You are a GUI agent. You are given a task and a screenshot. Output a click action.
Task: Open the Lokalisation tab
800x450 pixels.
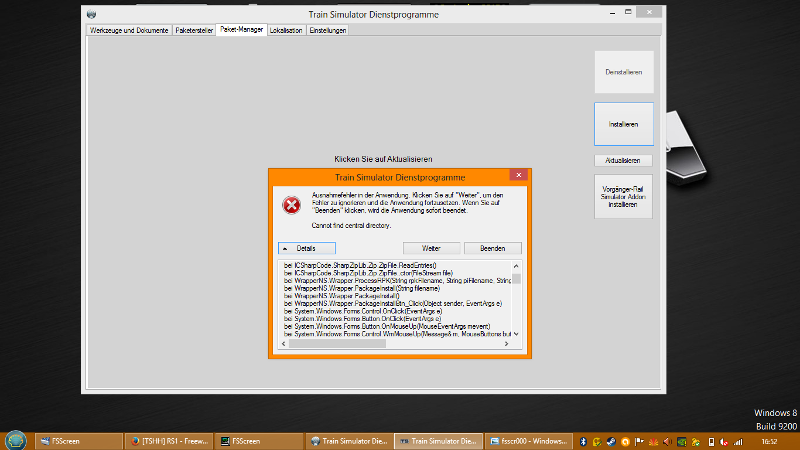tap(286, 31)
